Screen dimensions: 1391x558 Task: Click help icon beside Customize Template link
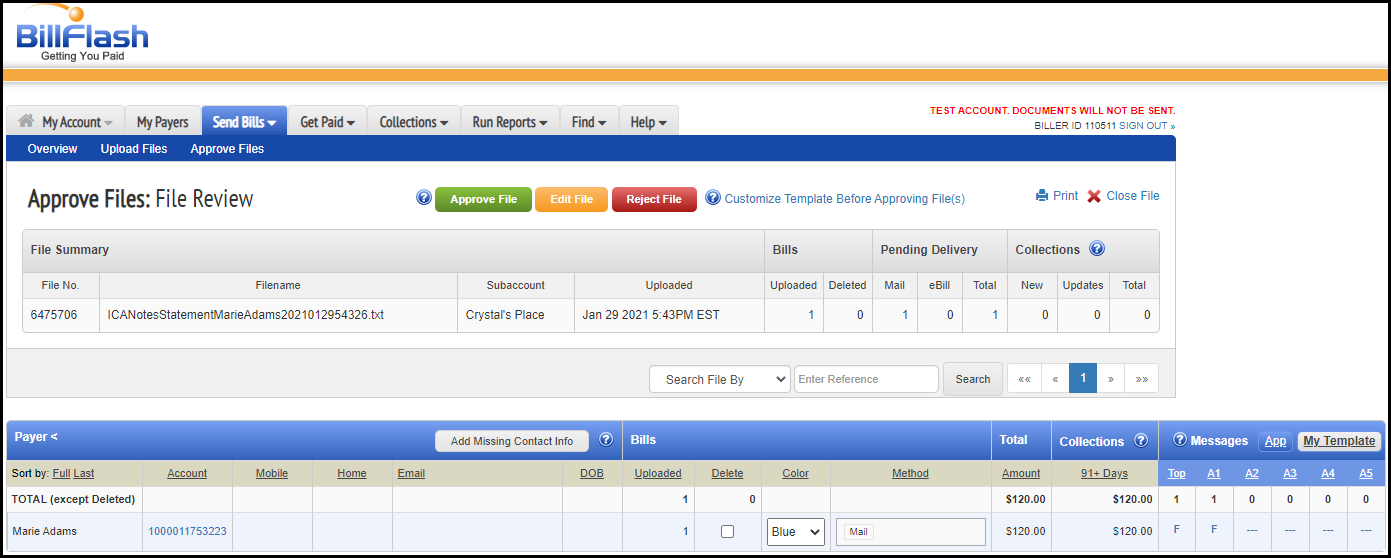click(713, 198)
